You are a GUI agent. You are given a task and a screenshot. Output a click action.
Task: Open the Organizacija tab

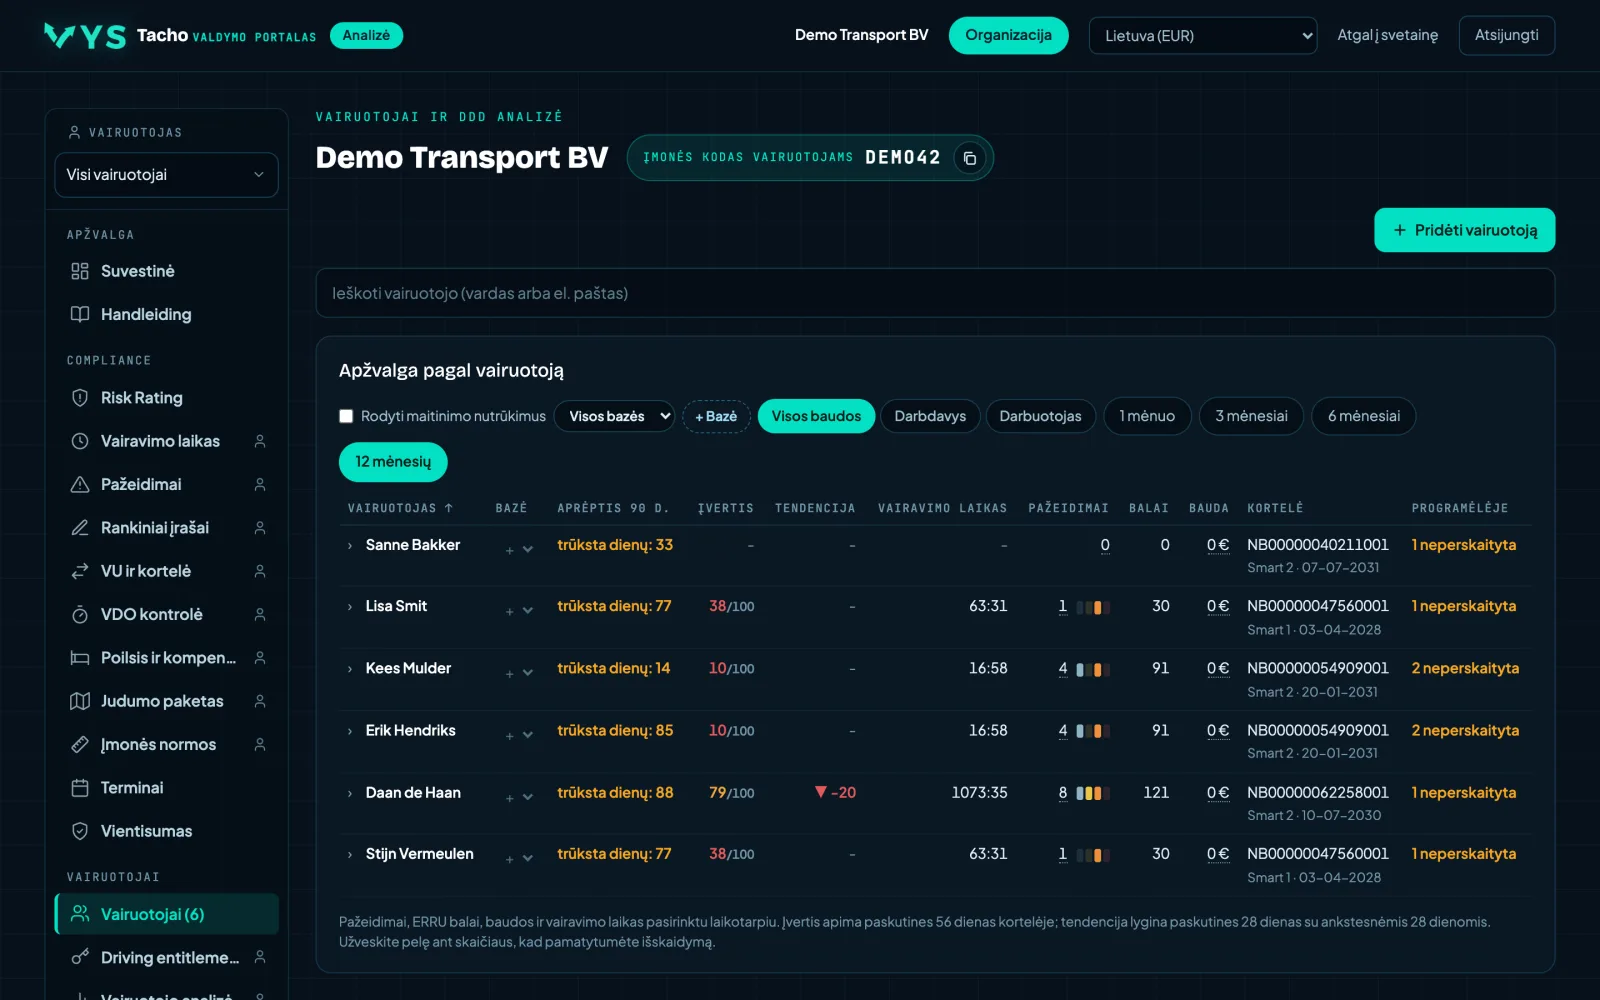point(1008,35)
